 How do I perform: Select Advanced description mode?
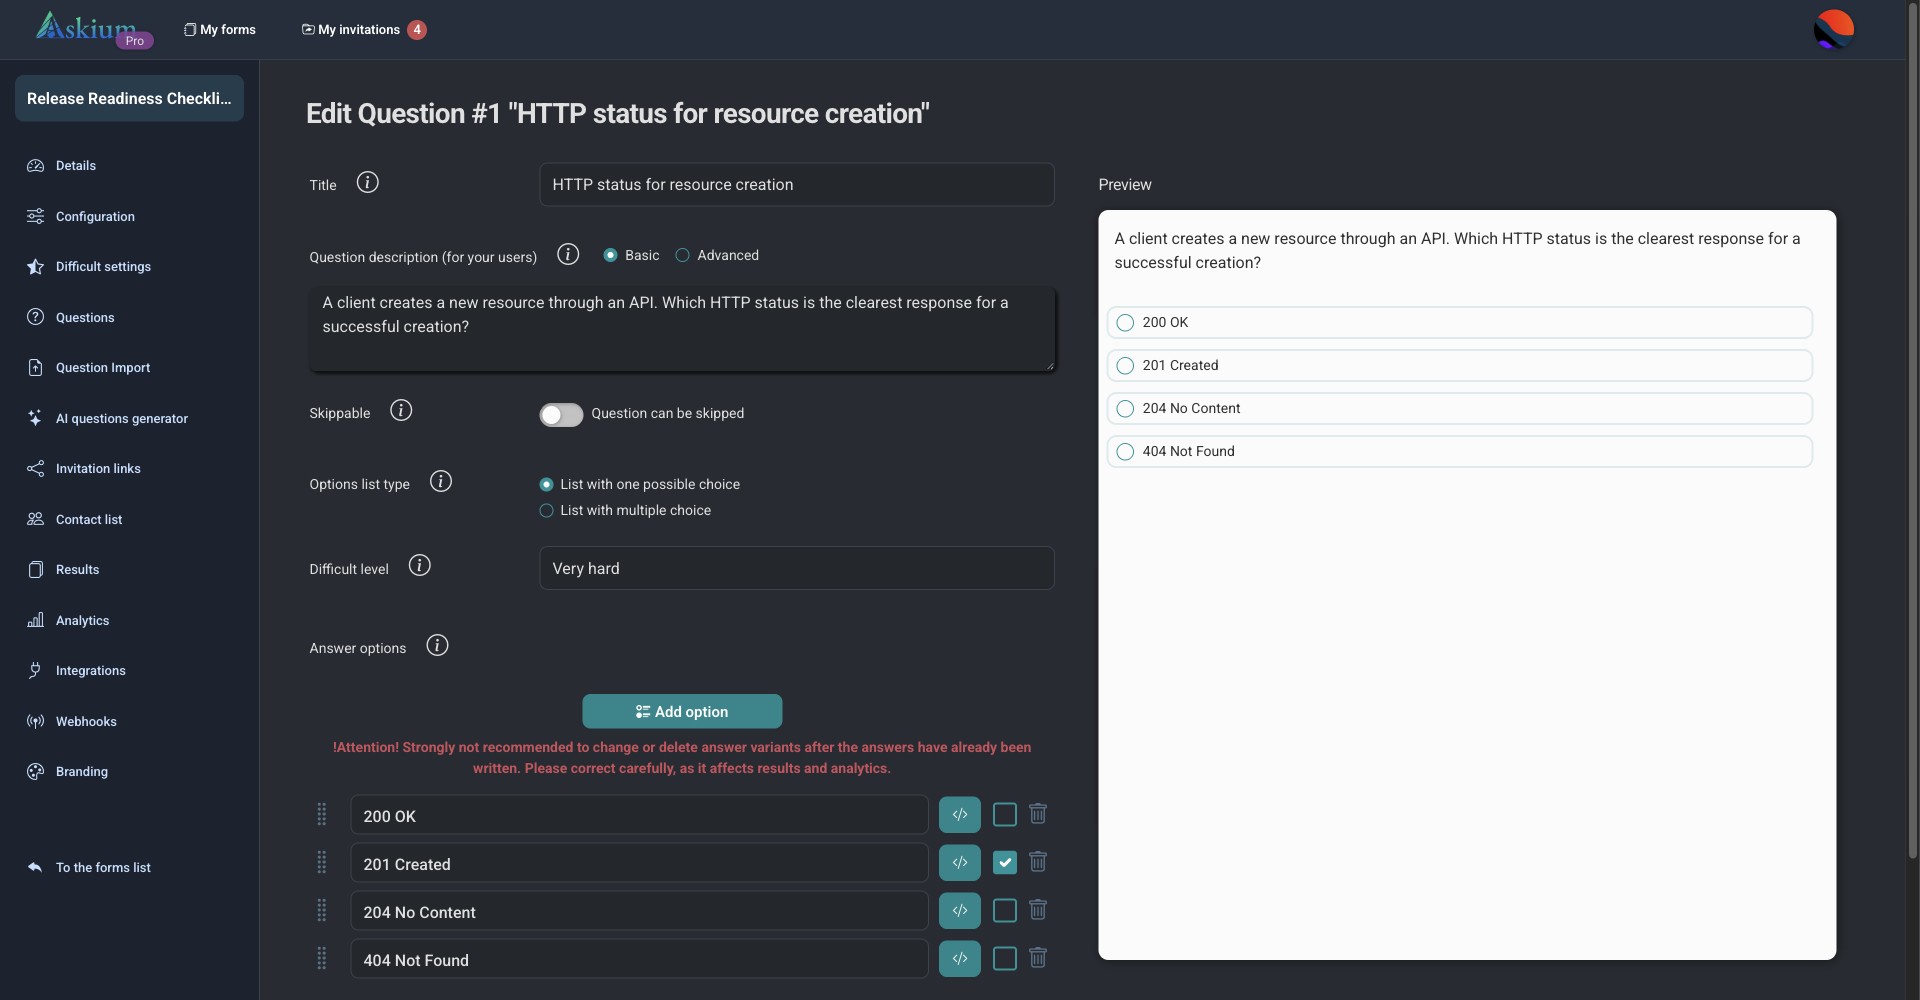682,256
